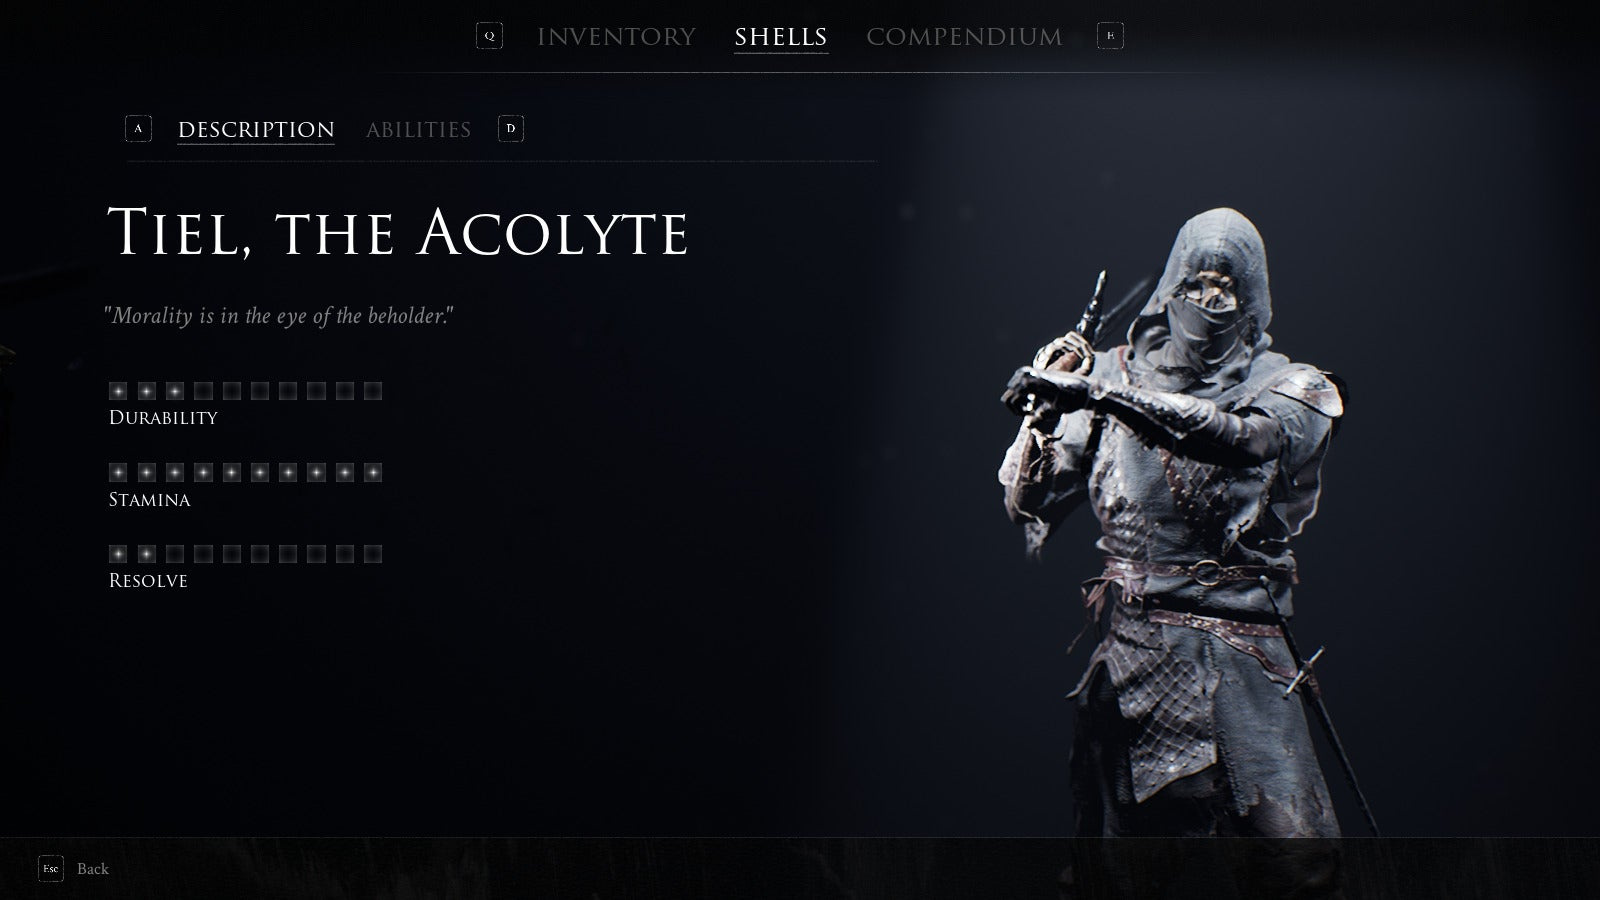Screen dimensions: 1600x900
Task: Click the last empty Durability pip
Action: tap(373, 391)
